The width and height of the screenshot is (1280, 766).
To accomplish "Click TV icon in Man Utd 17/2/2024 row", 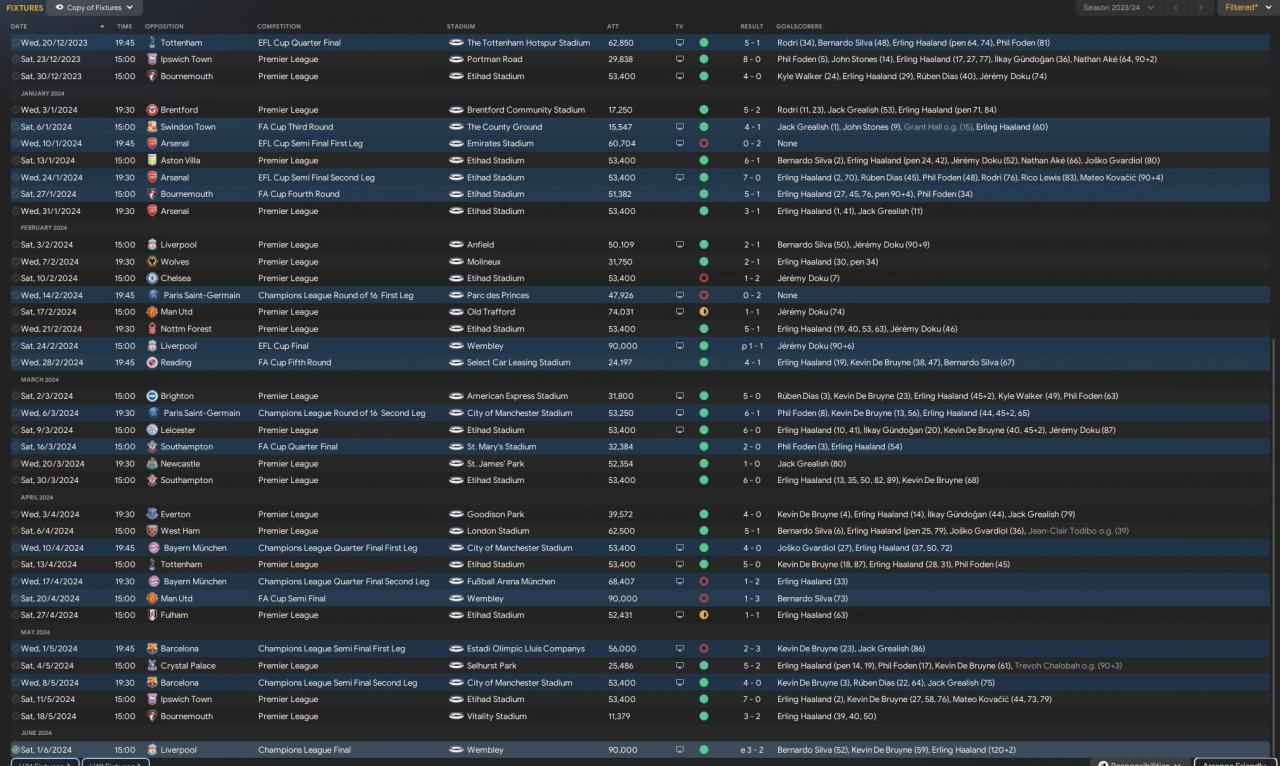I will coord(680,312).
